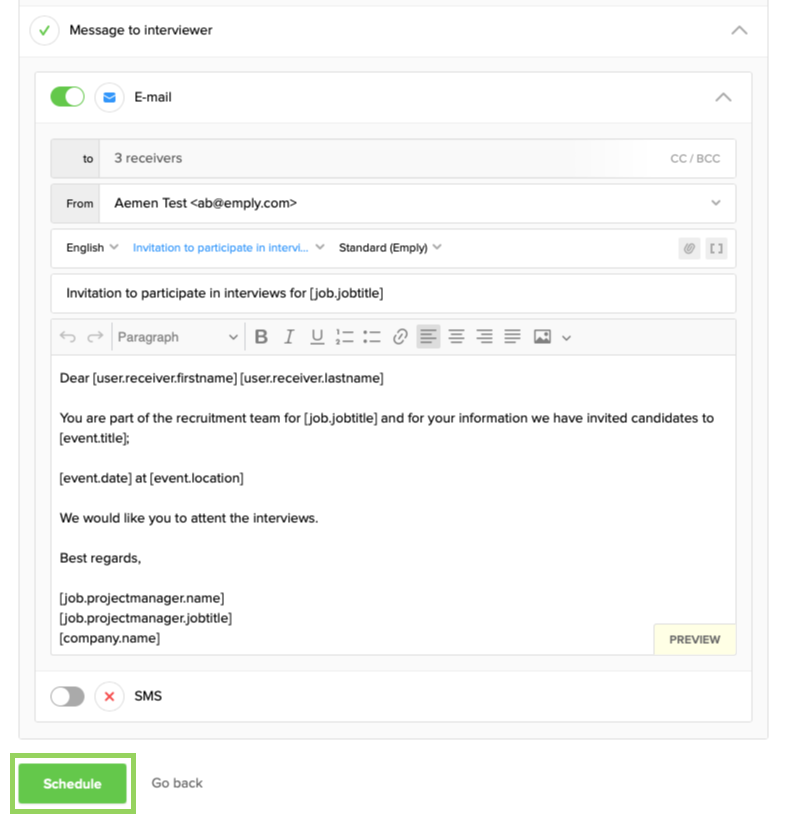Open the English language dropdown
787x818 pixels.
pyautogui.click(x=92, y=248)
